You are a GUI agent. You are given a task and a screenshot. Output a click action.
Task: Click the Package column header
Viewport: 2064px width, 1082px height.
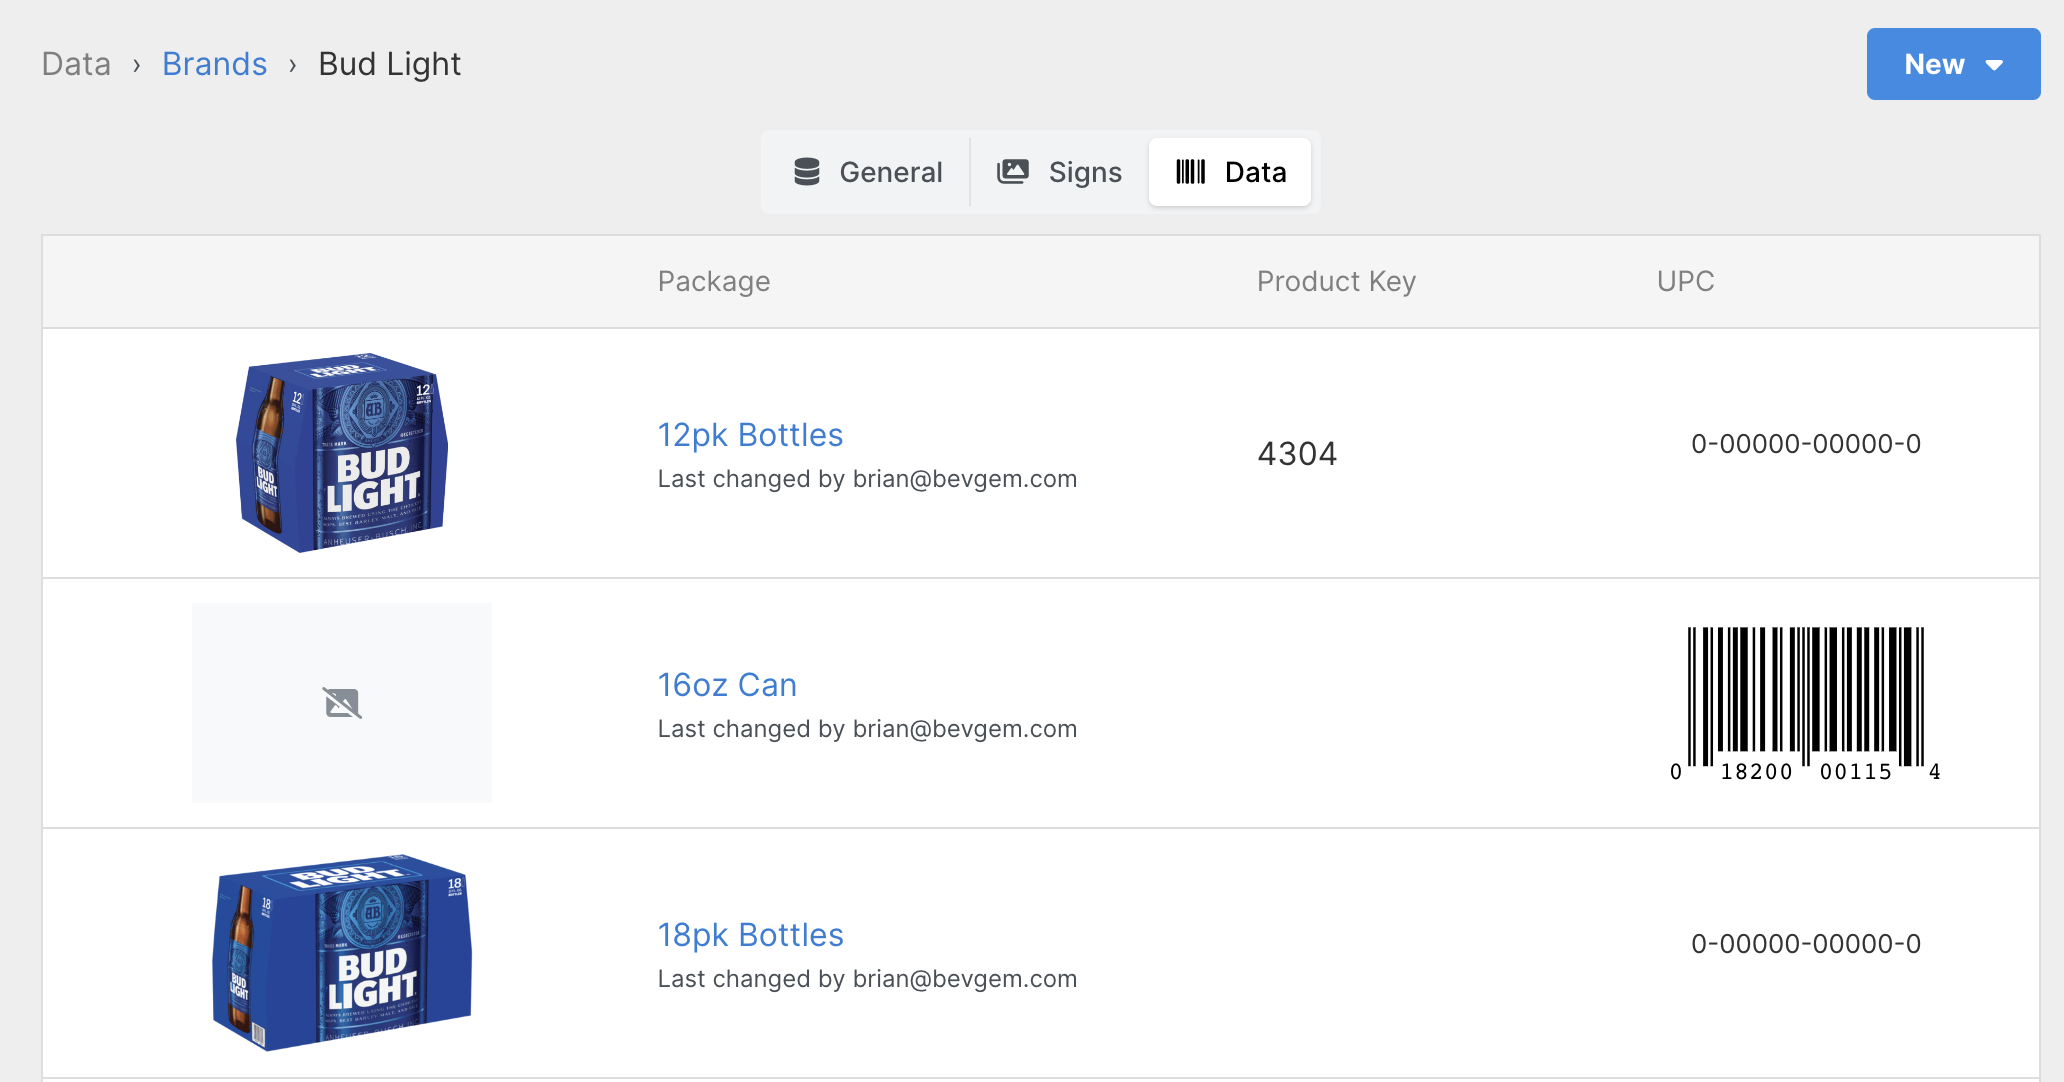714,282
